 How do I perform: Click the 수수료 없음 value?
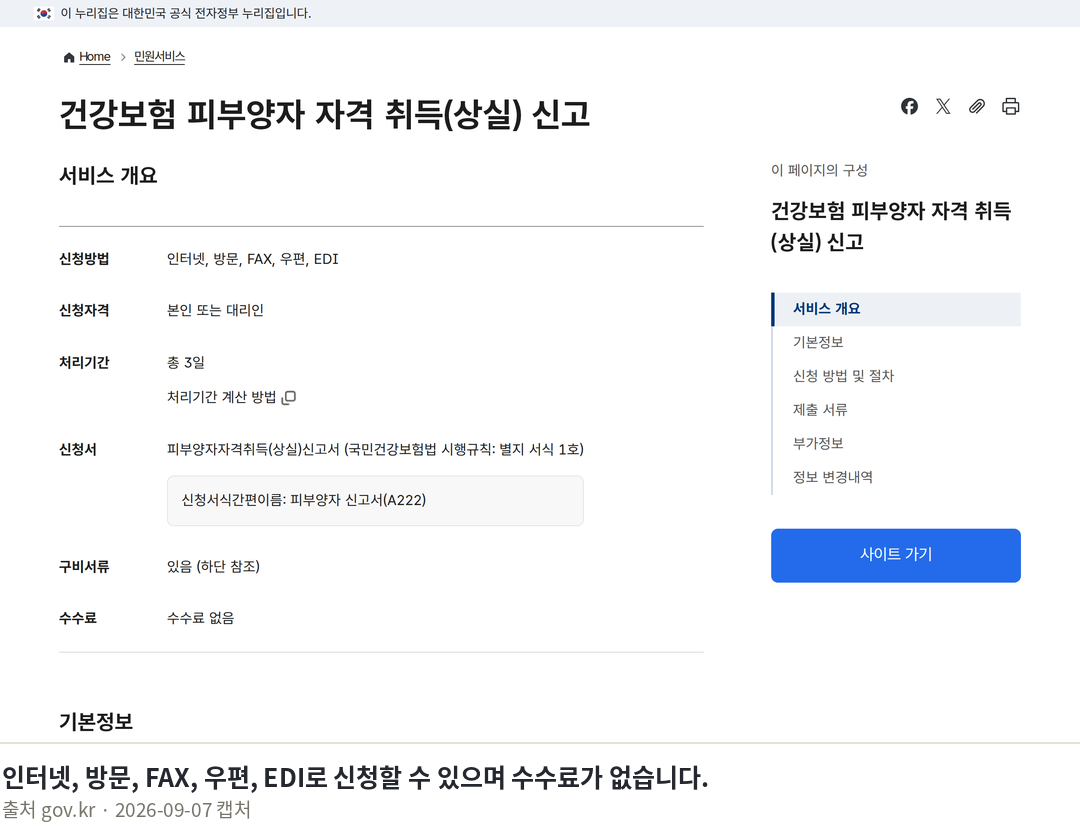pyautogui.click(x=200, y=618)
